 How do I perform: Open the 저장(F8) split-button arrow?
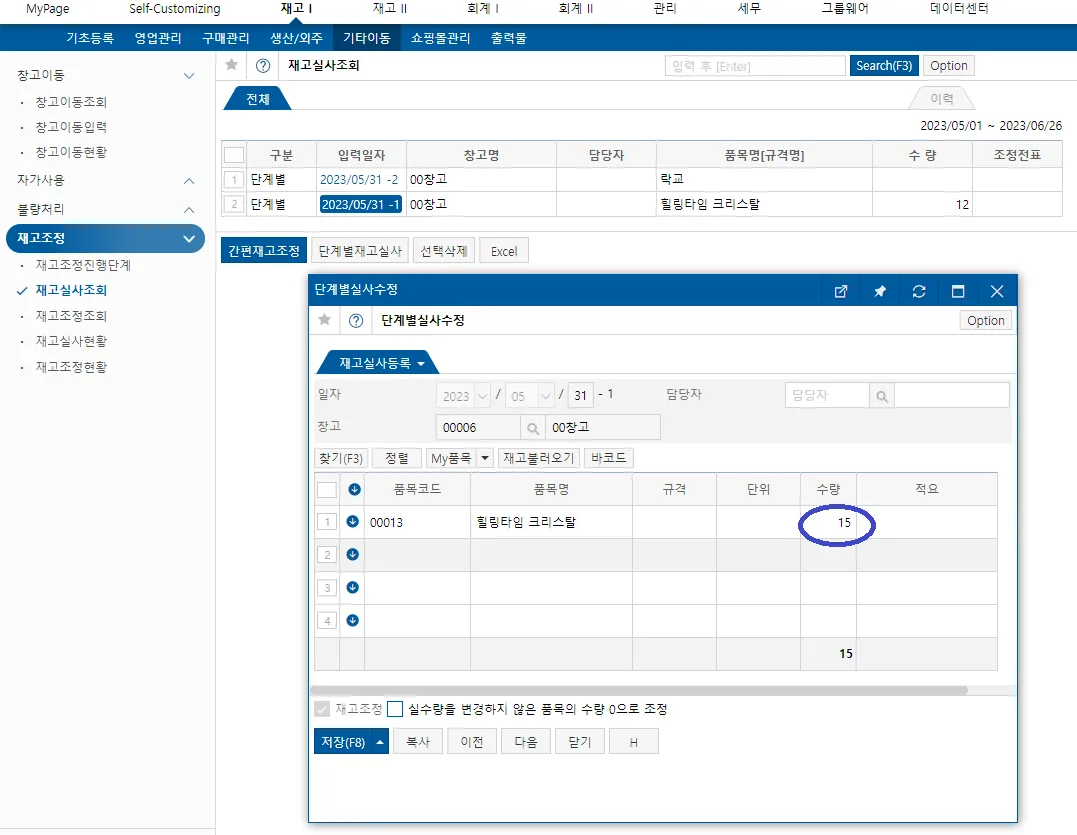[x=380, y=742]
